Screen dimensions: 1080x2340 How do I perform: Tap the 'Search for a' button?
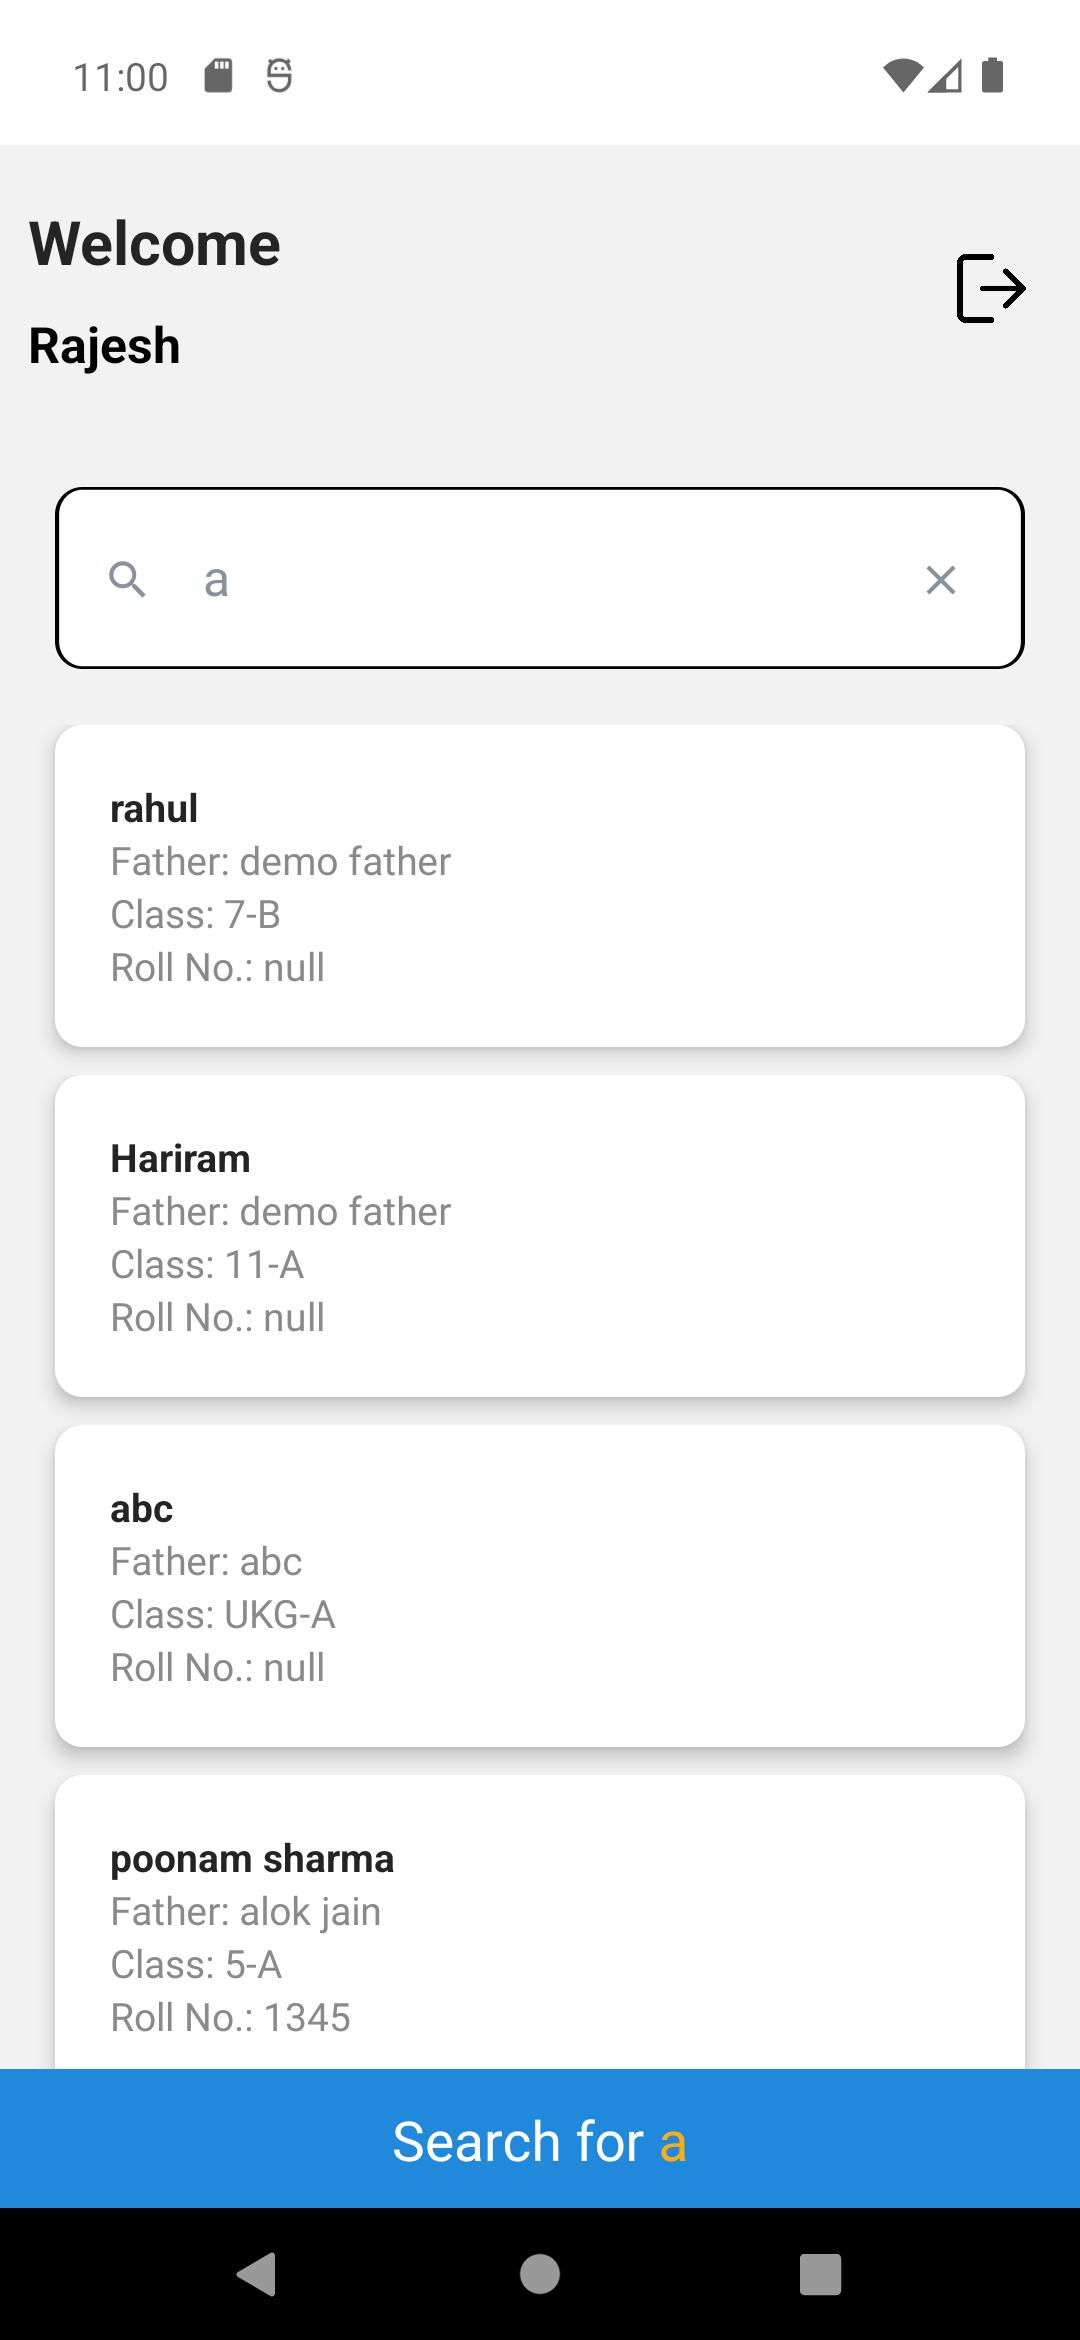coord(540,2138)
